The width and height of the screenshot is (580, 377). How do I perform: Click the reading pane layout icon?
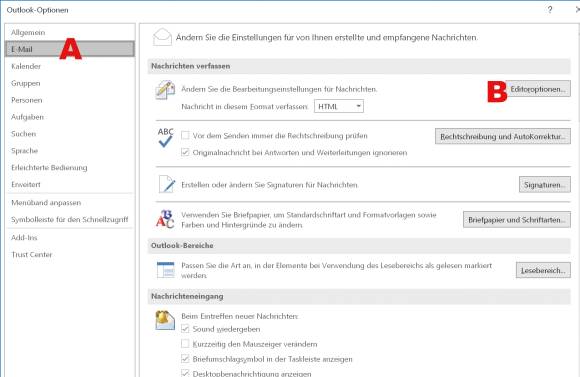165,270
